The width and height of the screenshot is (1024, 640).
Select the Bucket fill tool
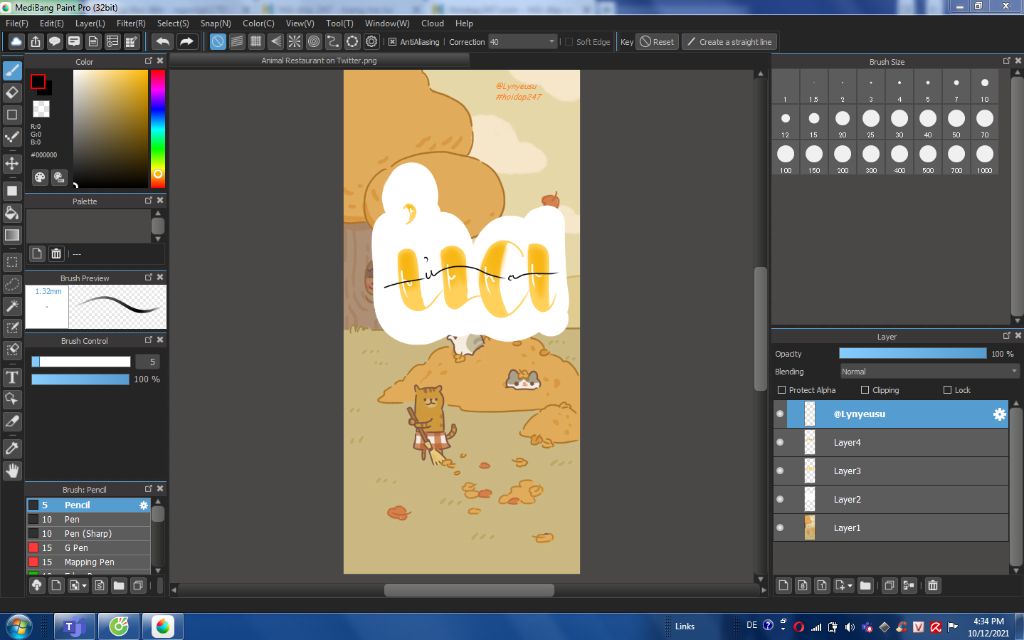(x=12, y=213)
